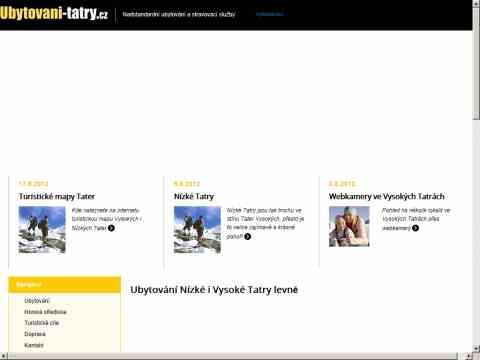Open hikers thumbnail under Nízké Tatry
The height and width of the screenshot is (360, 480).
(x=197, y=230)
